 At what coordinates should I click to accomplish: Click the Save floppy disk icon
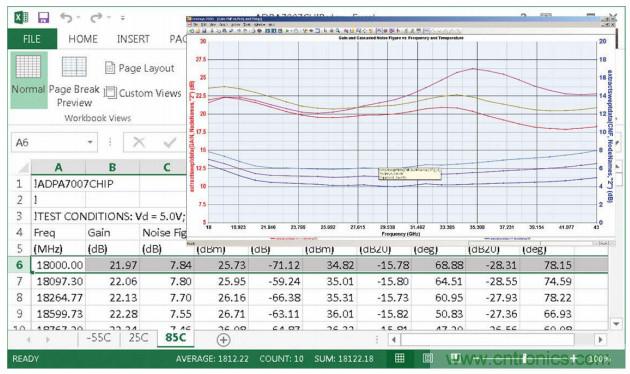(x=43, y=18)
